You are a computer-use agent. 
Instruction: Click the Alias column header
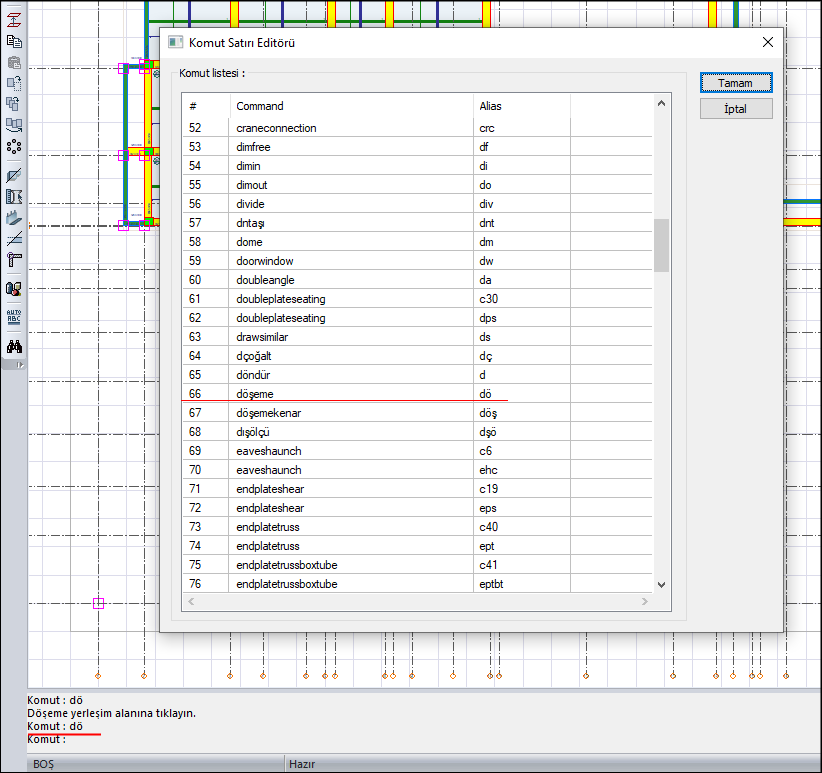click(490, 106)
